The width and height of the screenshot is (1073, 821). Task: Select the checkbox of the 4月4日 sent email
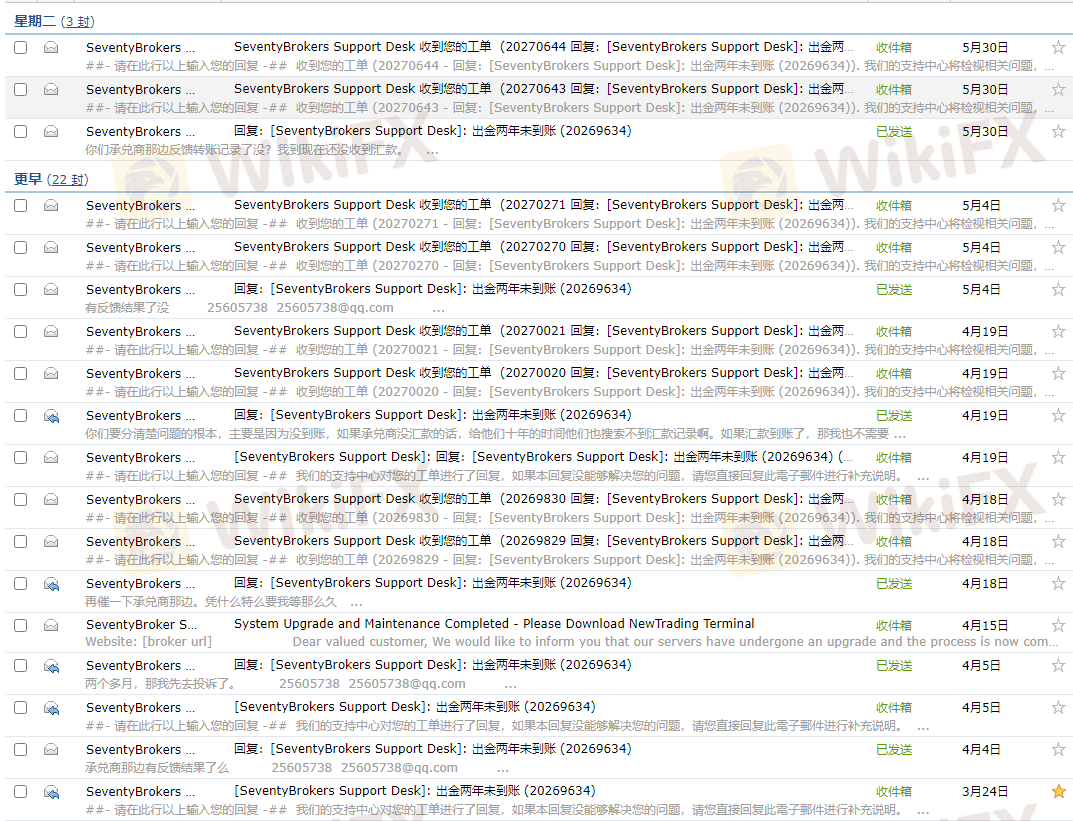[x=21, y=749]
